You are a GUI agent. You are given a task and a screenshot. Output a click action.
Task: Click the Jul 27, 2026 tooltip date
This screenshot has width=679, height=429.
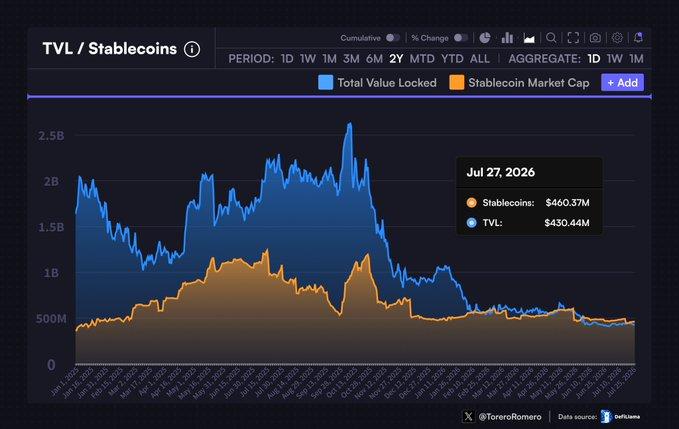coord(501,172)
